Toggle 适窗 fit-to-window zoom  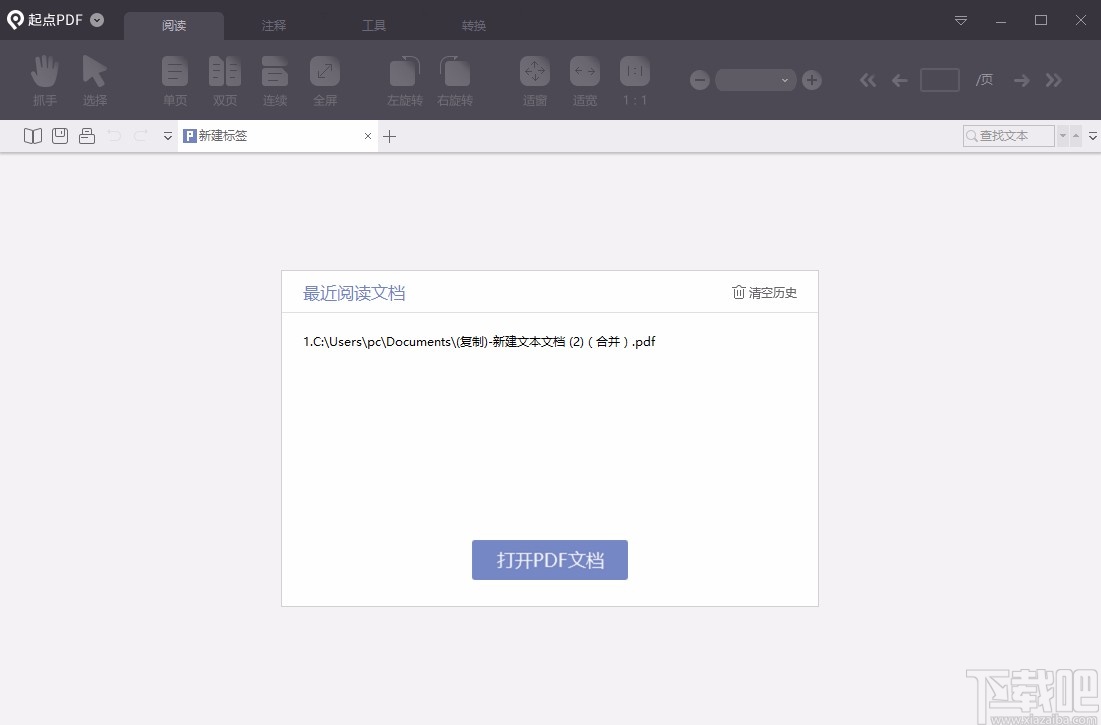pos(534,79)
